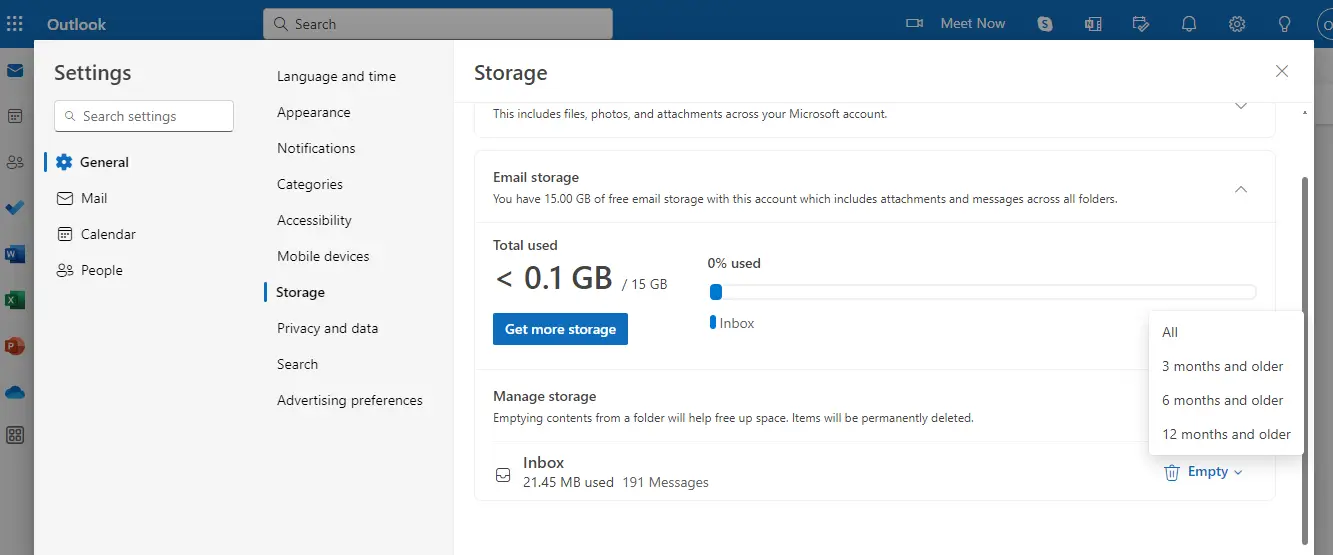
Task: Go to Mobile devices settings
Action: coord(323,256)
